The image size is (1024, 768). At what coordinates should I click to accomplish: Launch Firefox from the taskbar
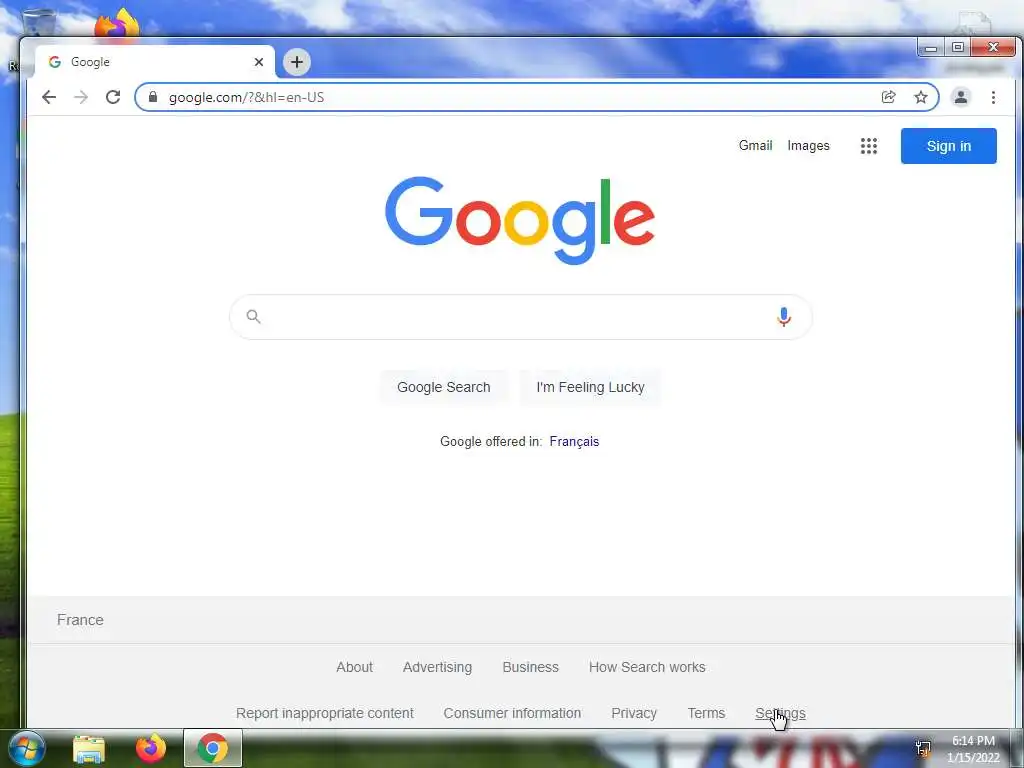pyautogui.click(x=151, y=748)
